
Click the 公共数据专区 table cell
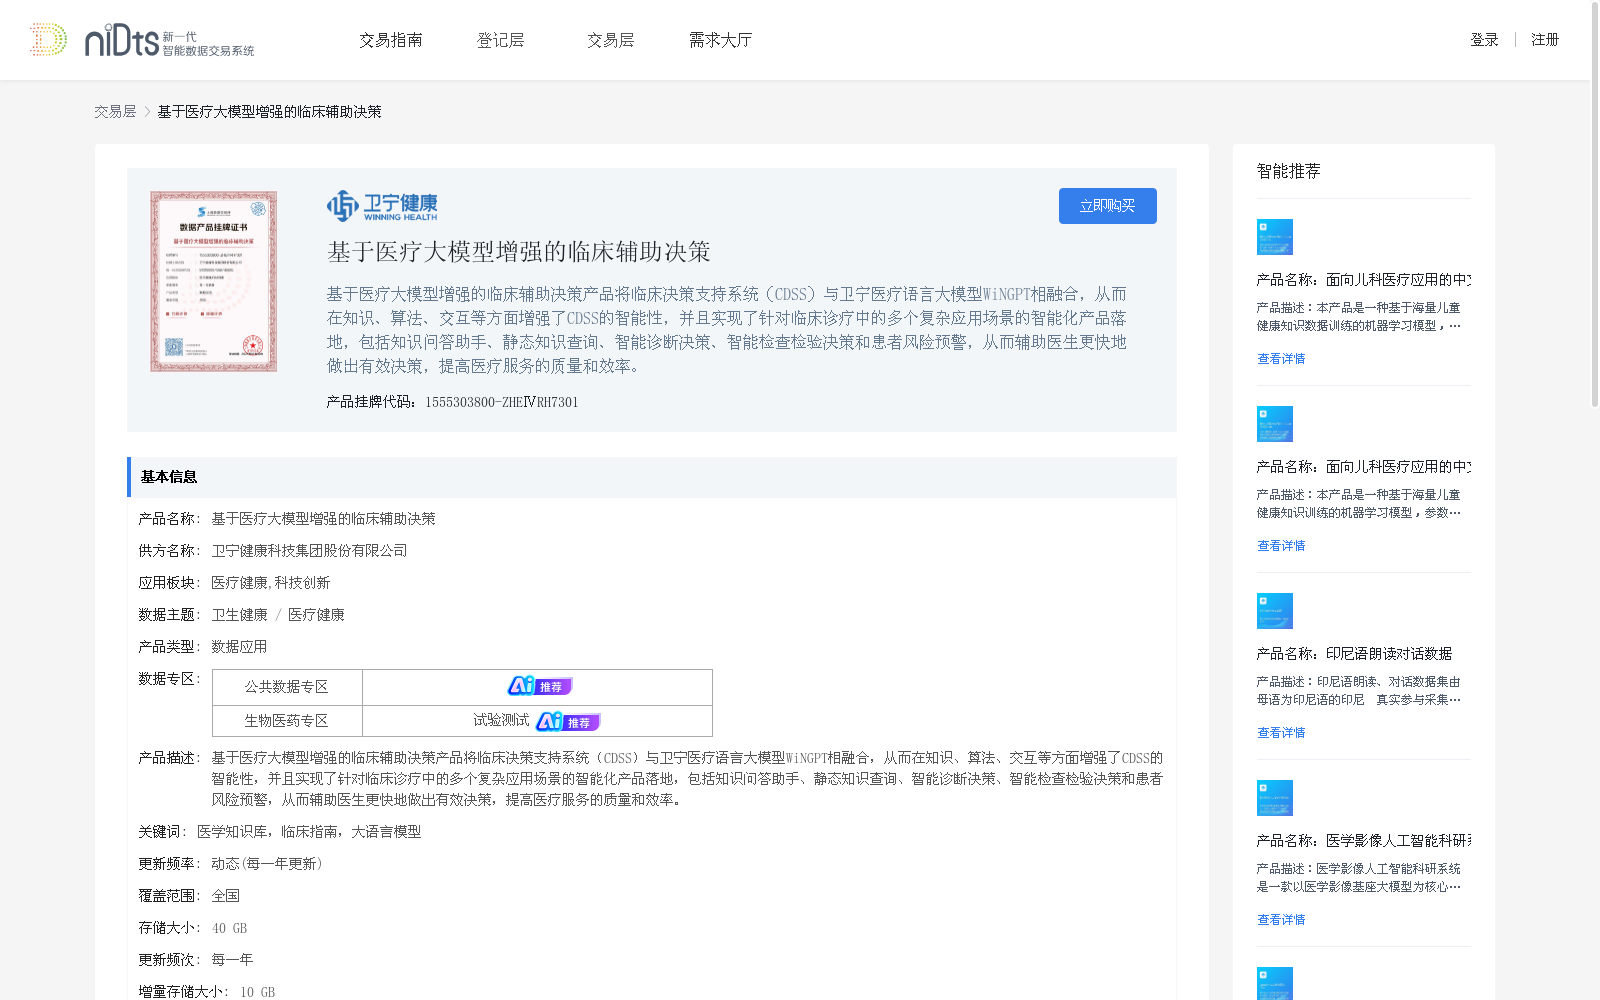coord(287,687)
